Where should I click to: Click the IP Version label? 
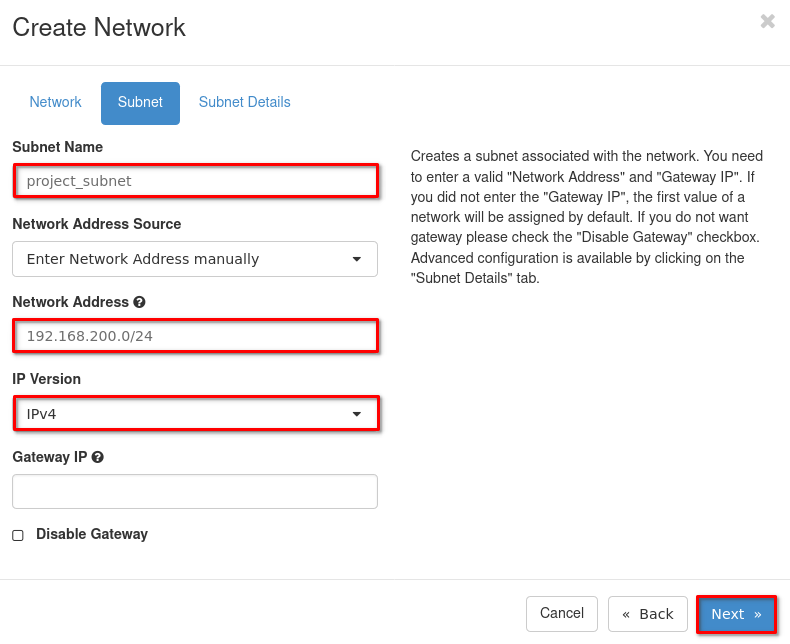tap(47, 379)
